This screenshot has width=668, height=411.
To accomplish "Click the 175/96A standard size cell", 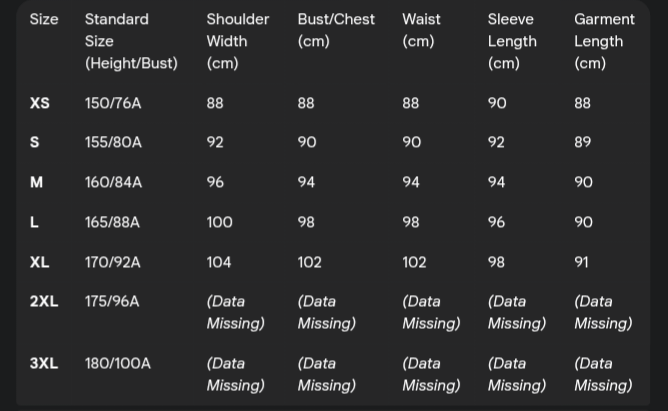I will [113, 301].
